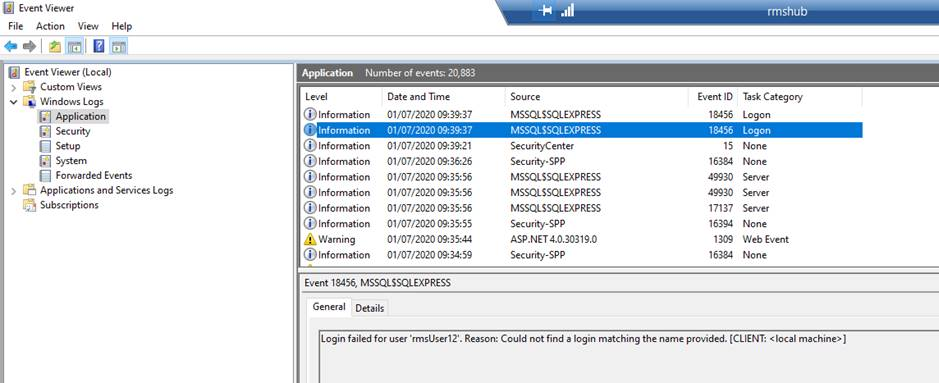The height and width of the screenshot is (383, 939).
Task: Sort by the Event ID column header
Action: [x=713, y=96]
